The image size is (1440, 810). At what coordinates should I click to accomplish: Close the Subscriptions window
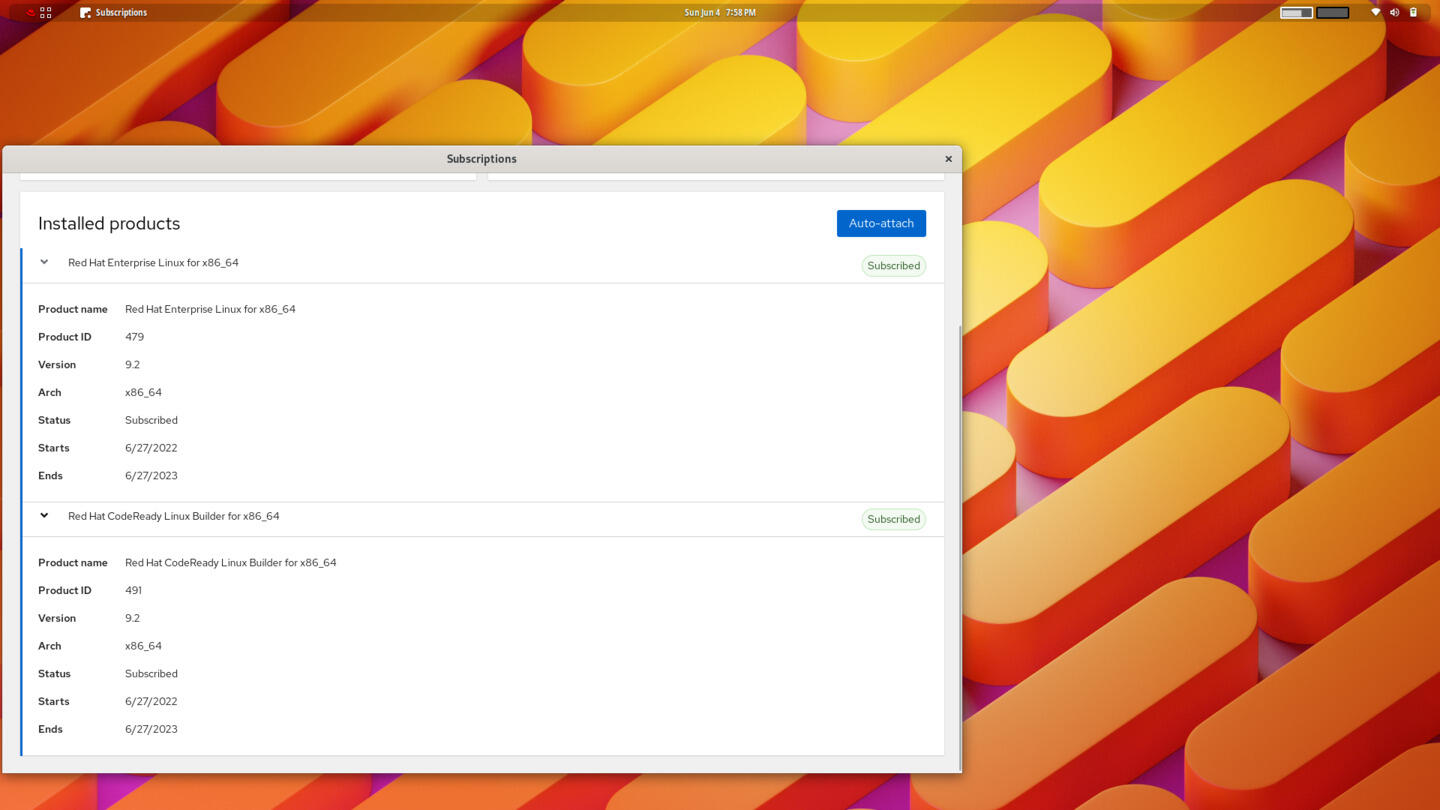(x=948, y=159)
